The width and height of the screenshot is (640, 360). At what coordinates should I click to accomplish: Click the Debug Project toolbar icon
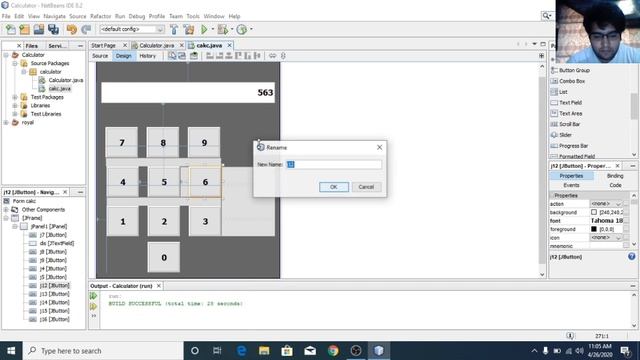tap(222, 29)
